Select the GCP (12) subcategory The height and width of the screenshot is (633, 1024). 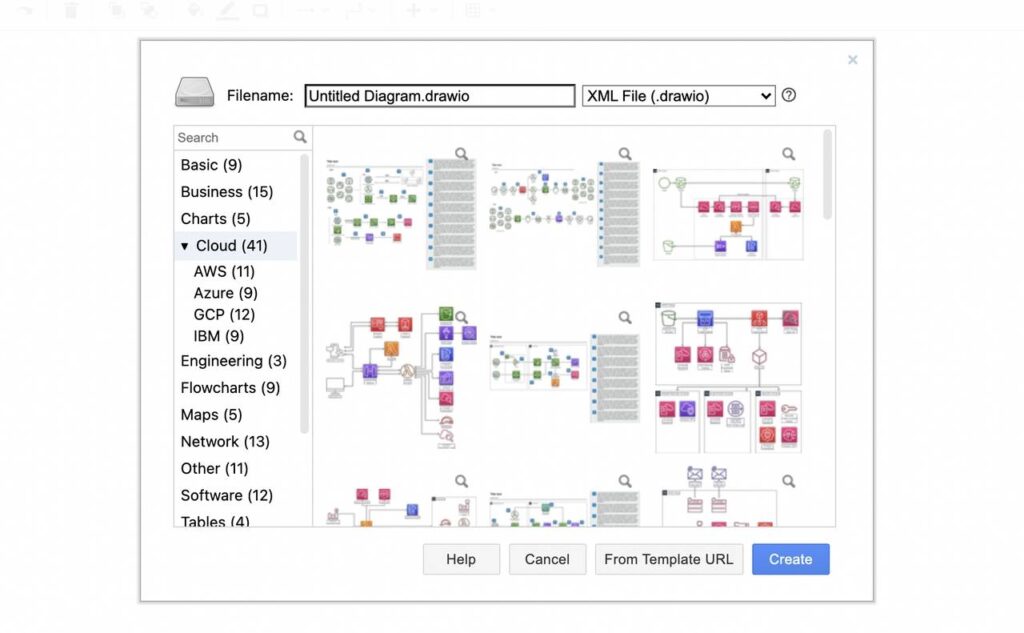(224, 315)
